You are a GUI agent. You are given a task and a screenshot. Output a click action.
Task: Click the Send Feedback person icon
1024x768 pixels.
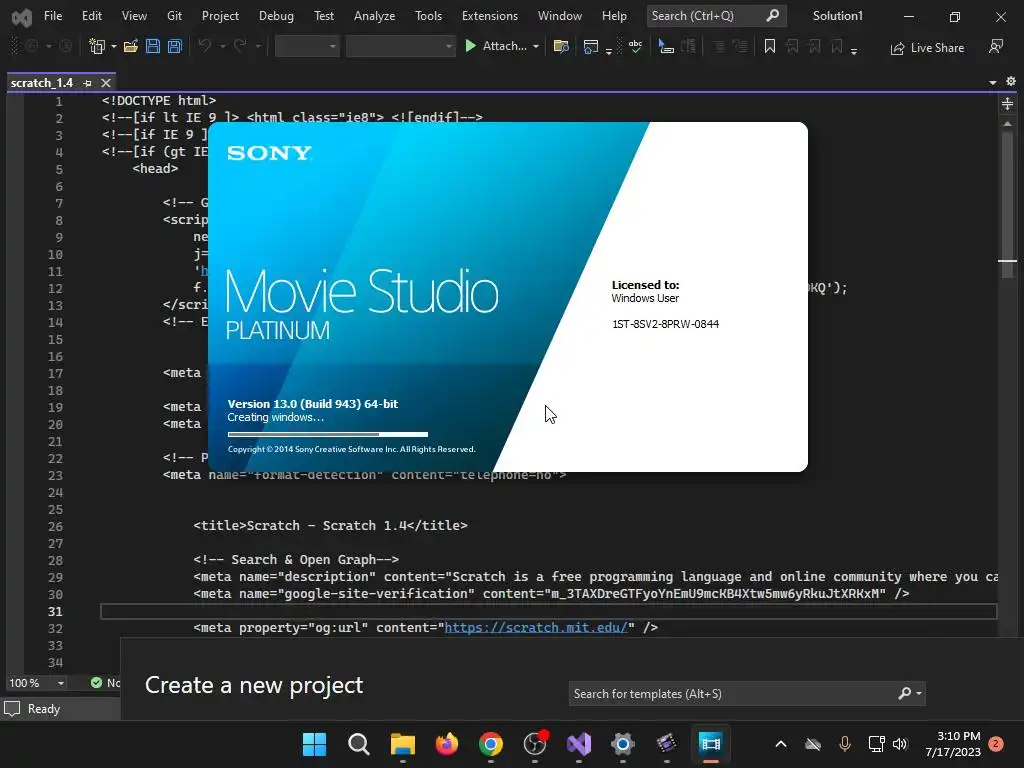(995, 46)
